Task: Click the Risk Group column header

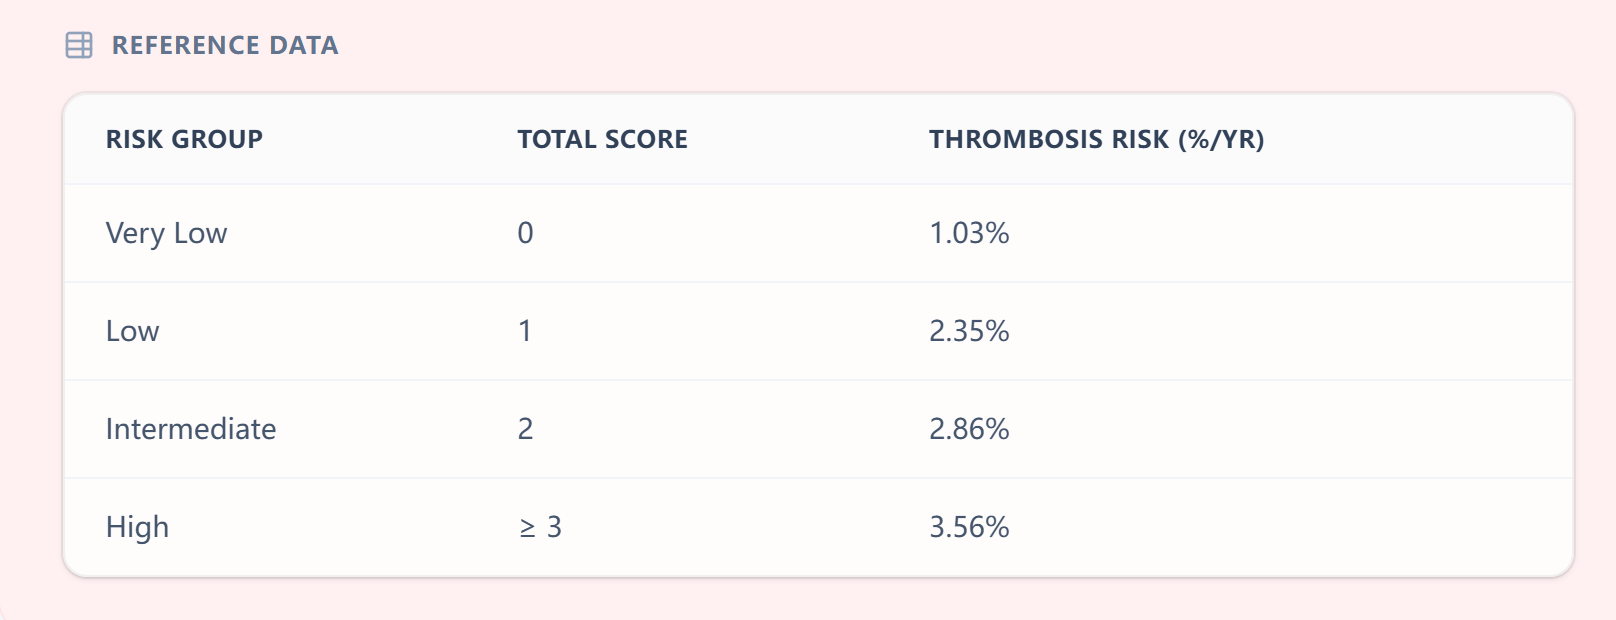Action: click(x=184, y=139)
